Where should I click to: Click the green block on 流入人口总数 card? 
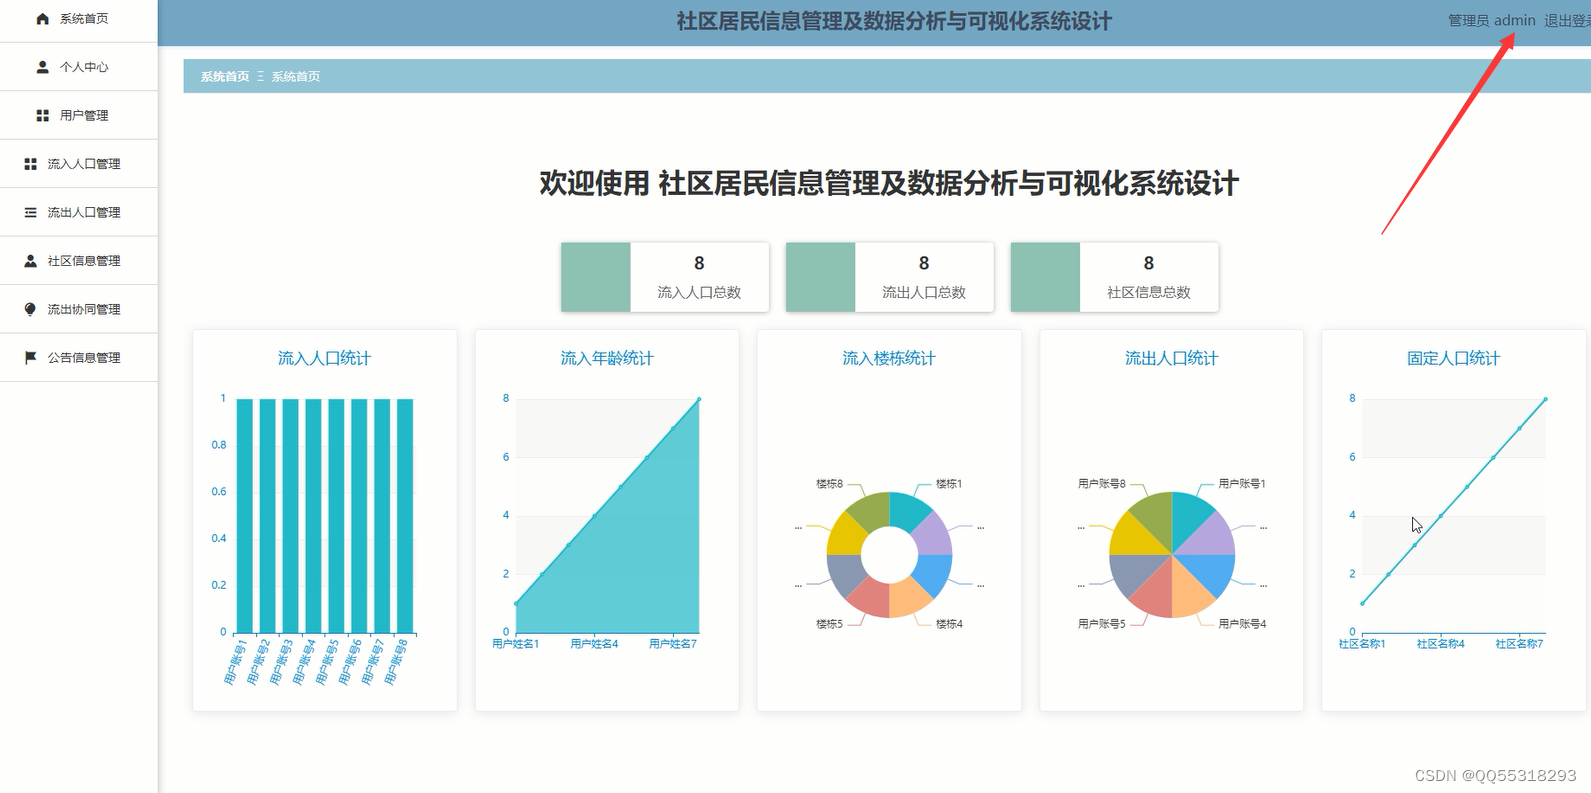pos(596,277)
